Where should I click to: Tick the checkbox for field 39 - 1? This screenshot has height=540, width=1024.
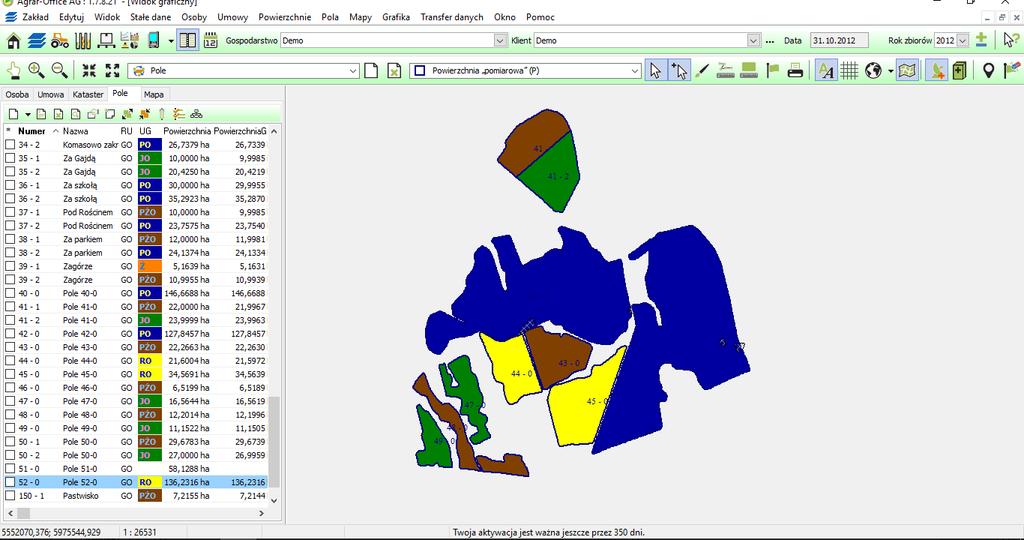pos(10,266)
